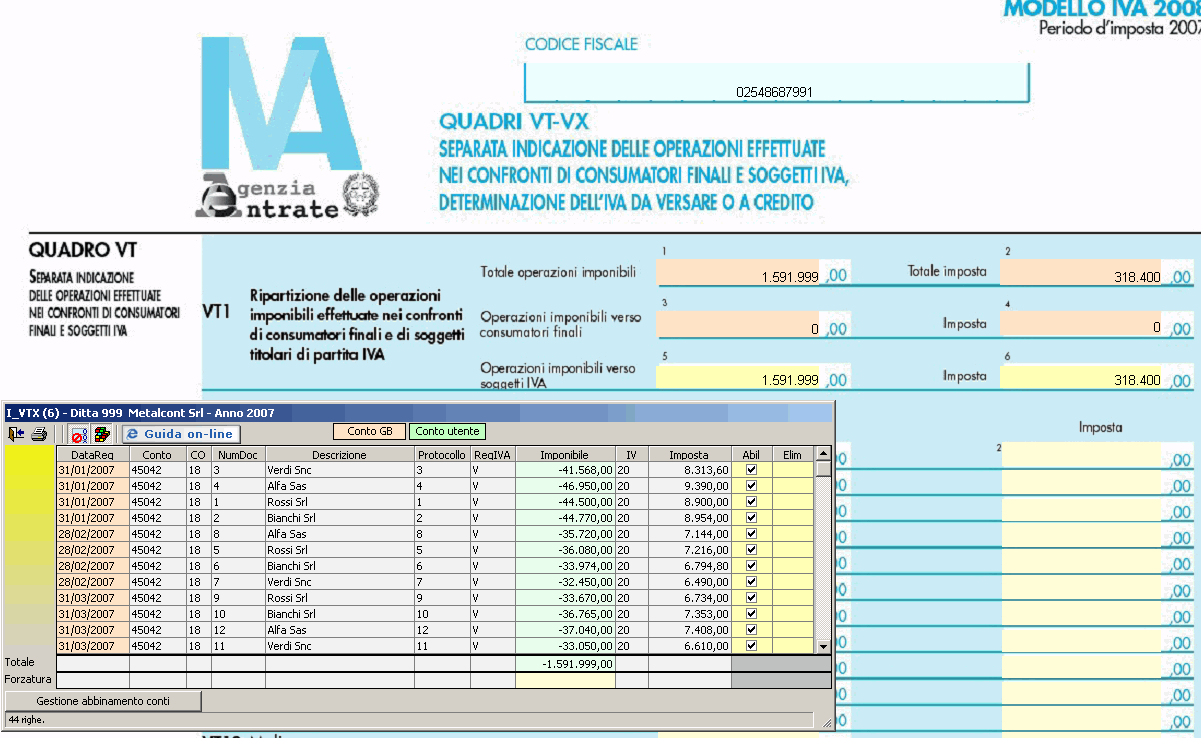Viewport: 1201px width, 738px height.
Task: Open Guida on-line help
Action: click(182, 434)
